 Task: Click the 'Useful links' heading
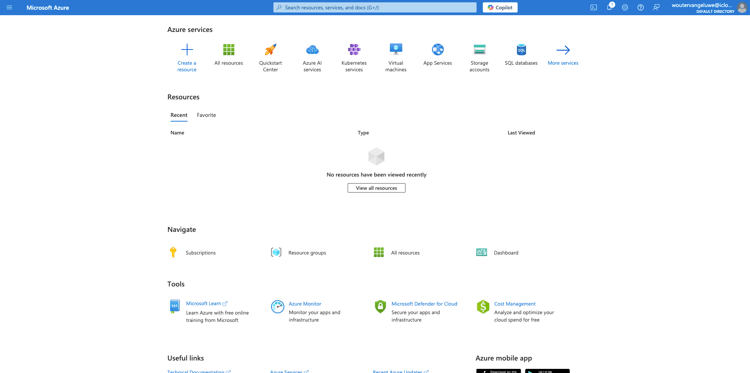[186, 358]
